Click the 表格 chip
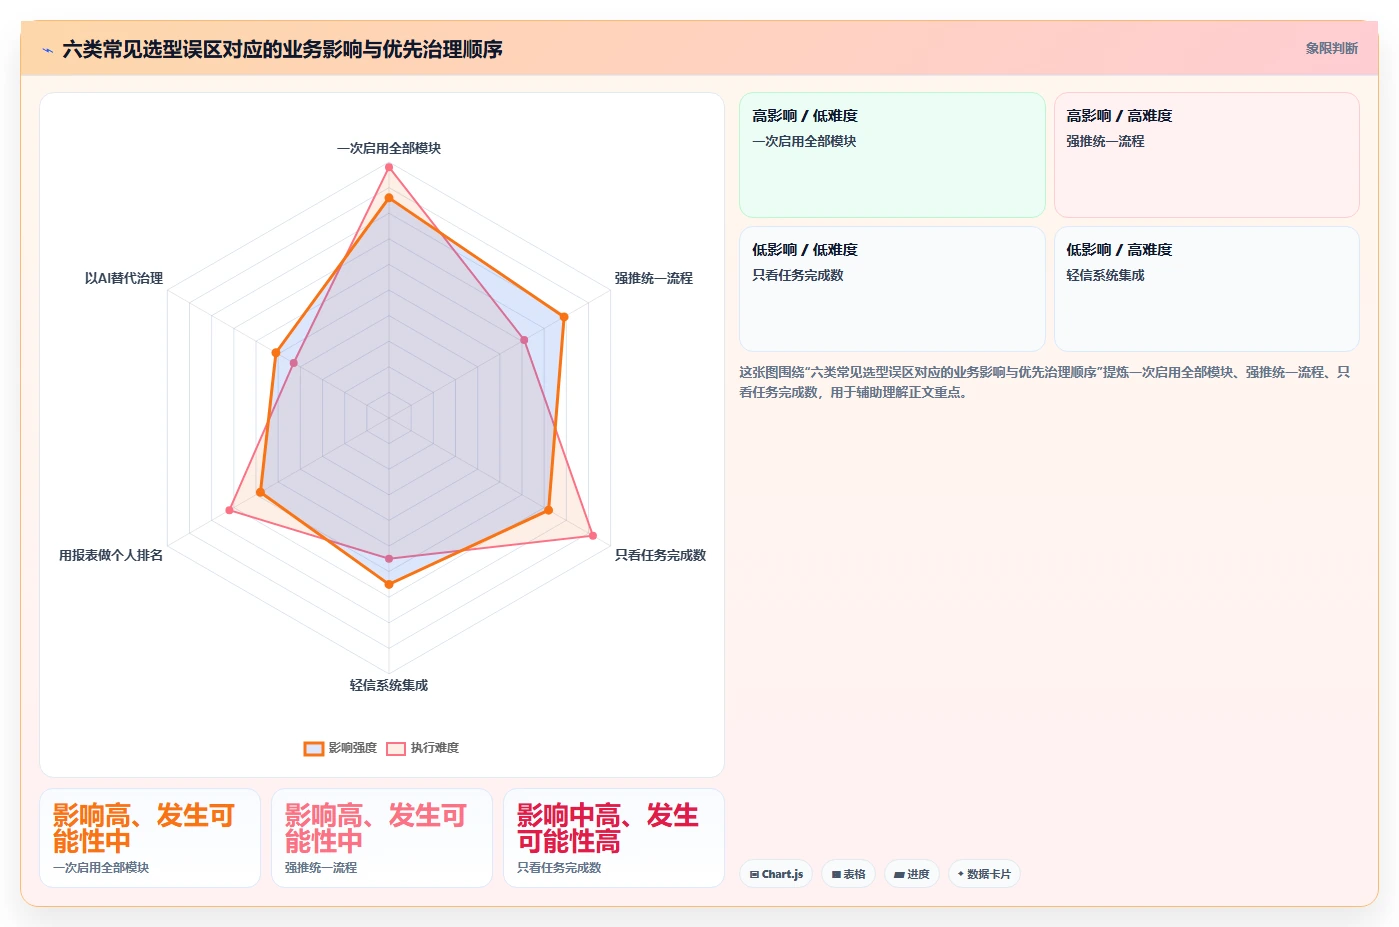This screenshot has height=927, width=1399. (x=849, y=874)
